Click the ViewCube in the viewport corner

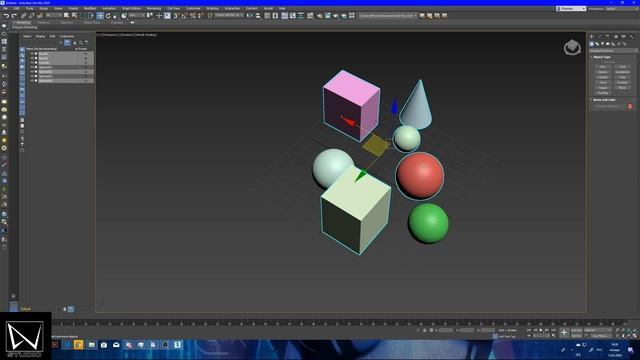point(572,47)
